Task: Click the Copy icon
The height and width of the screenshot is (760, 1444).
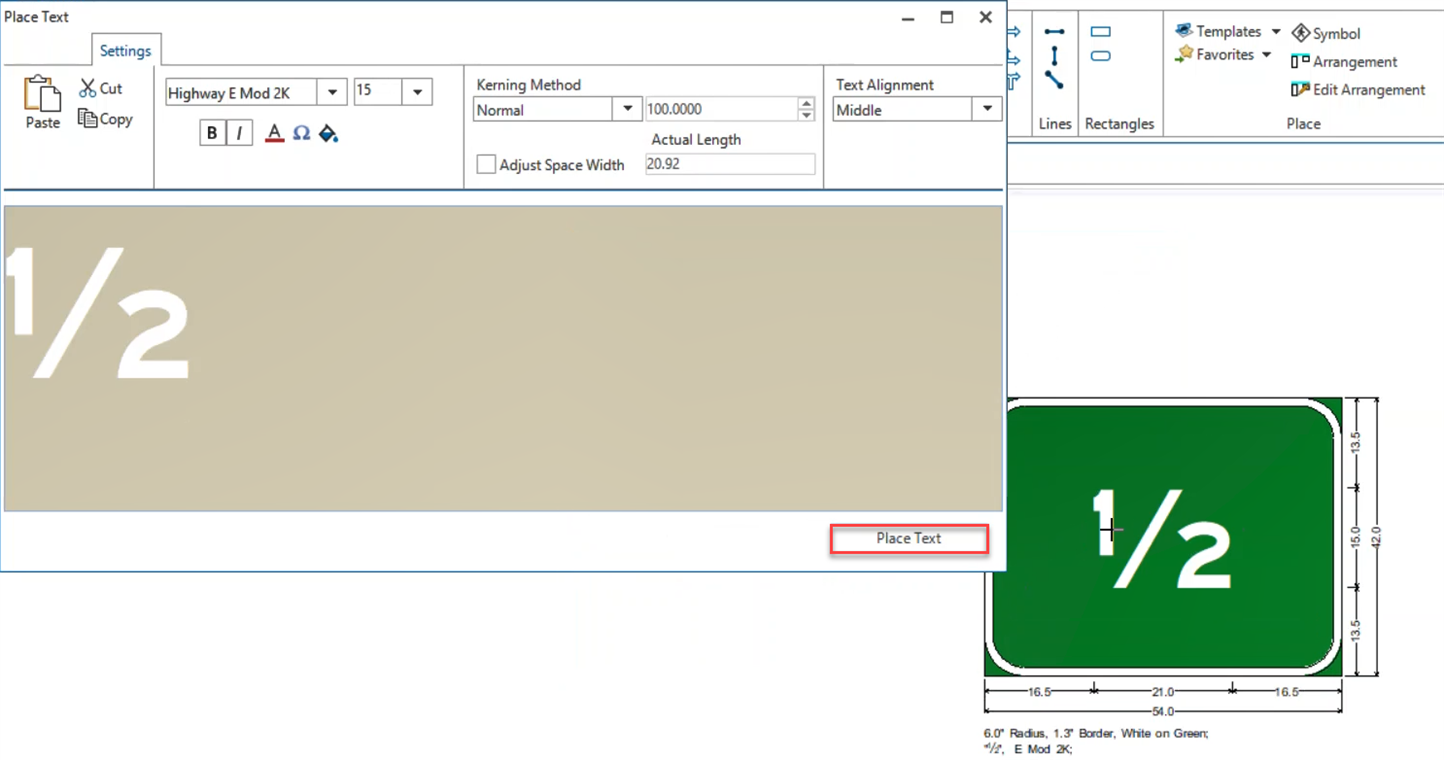Action: coord(88,119)
